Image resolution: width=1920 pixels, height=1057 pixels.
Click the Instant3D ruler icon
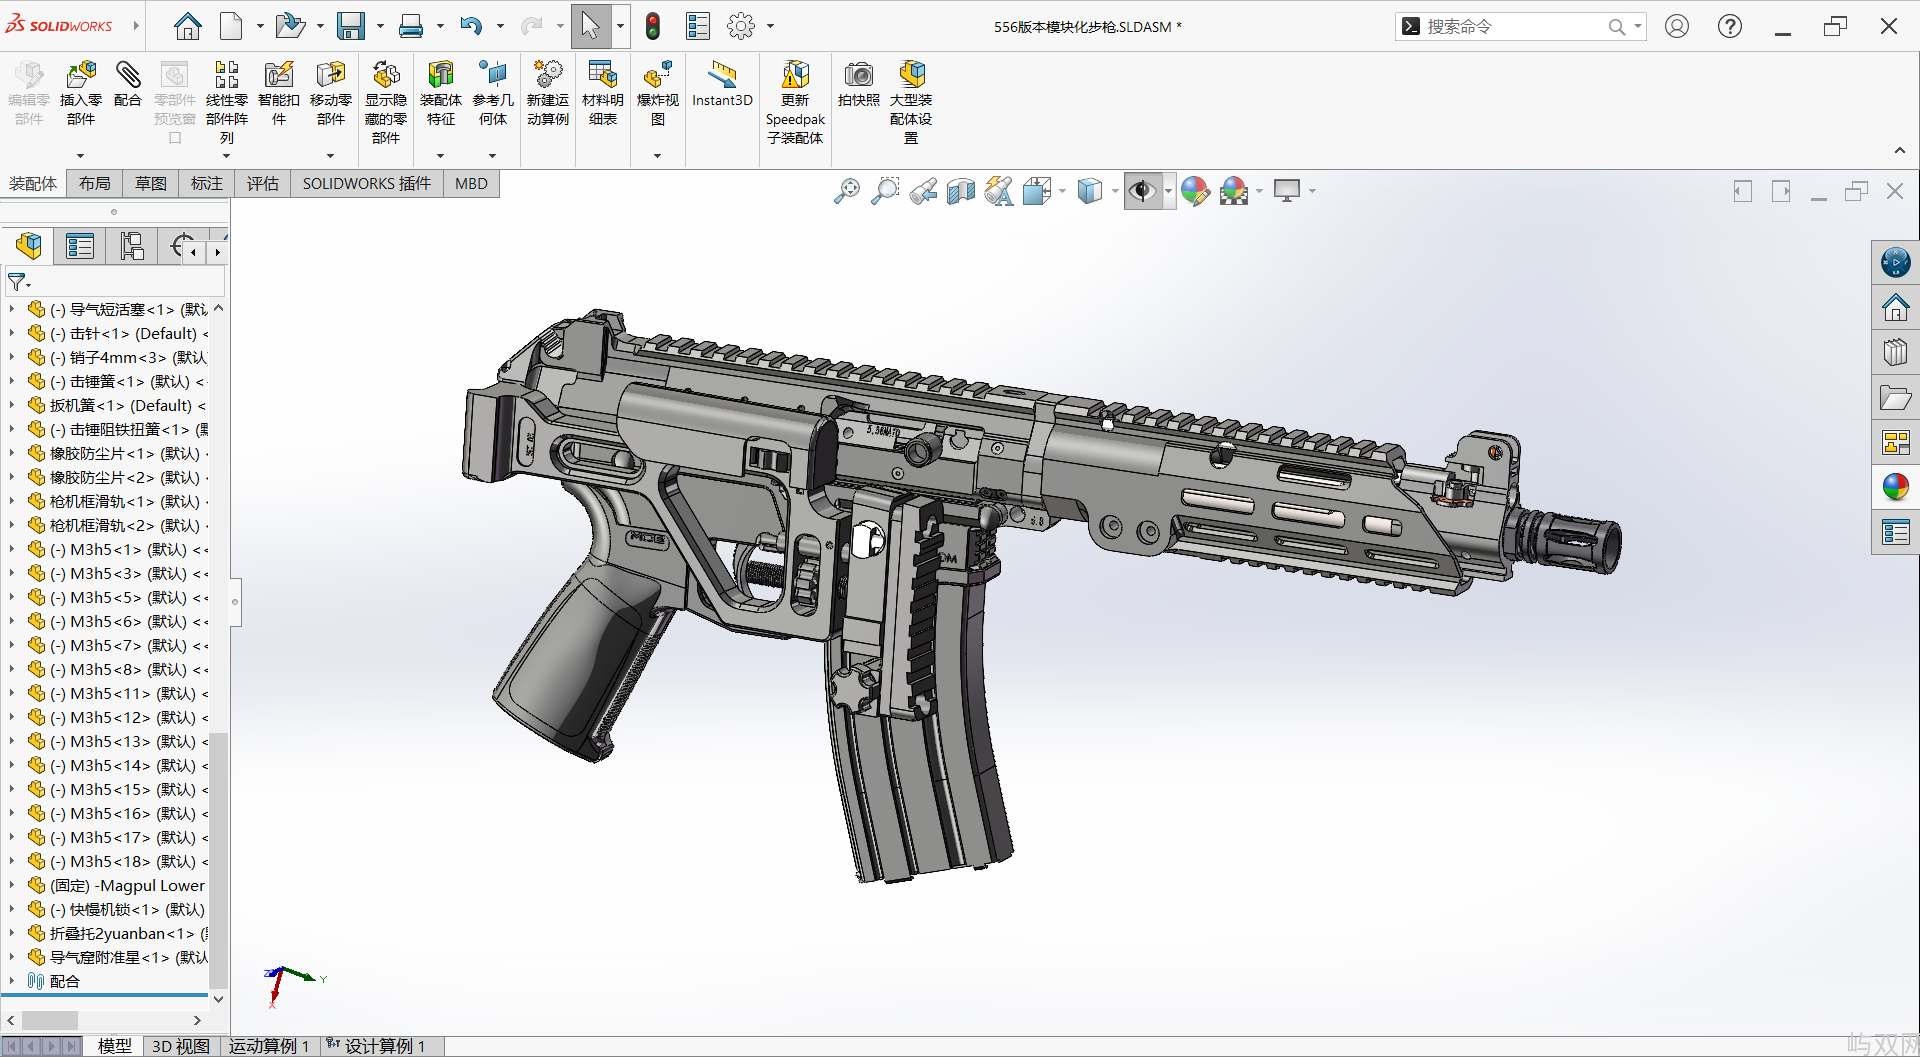click(722, 76)
